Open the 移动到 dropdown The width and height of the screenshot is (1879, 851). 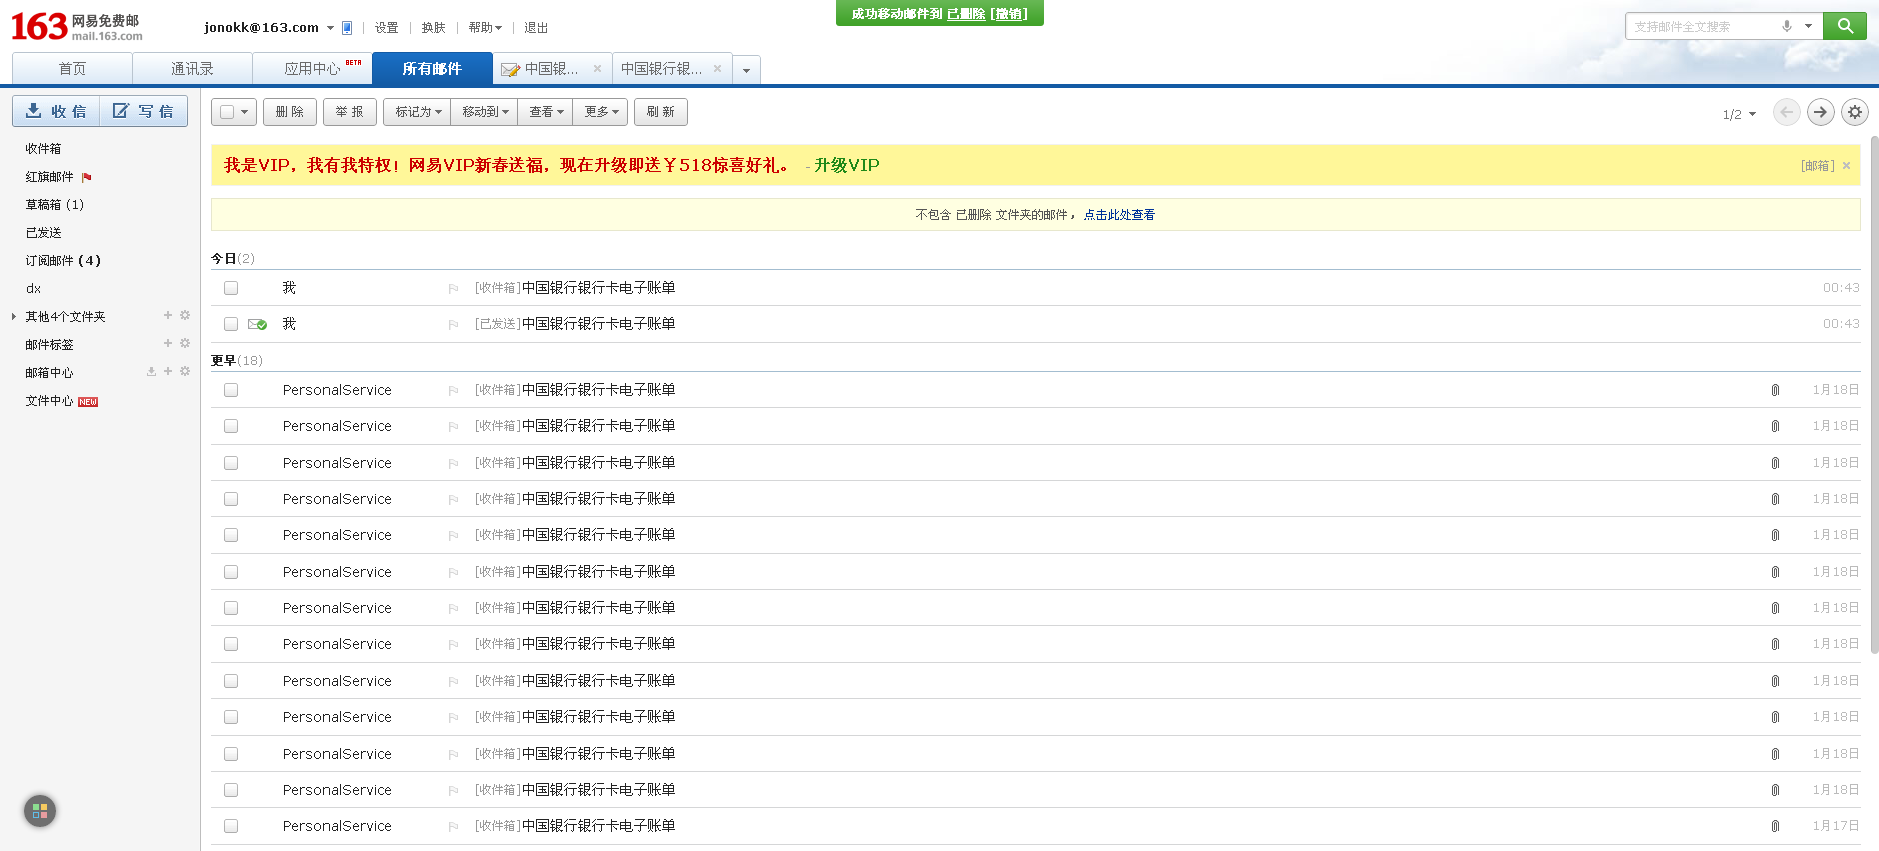(x=485, y=112)
